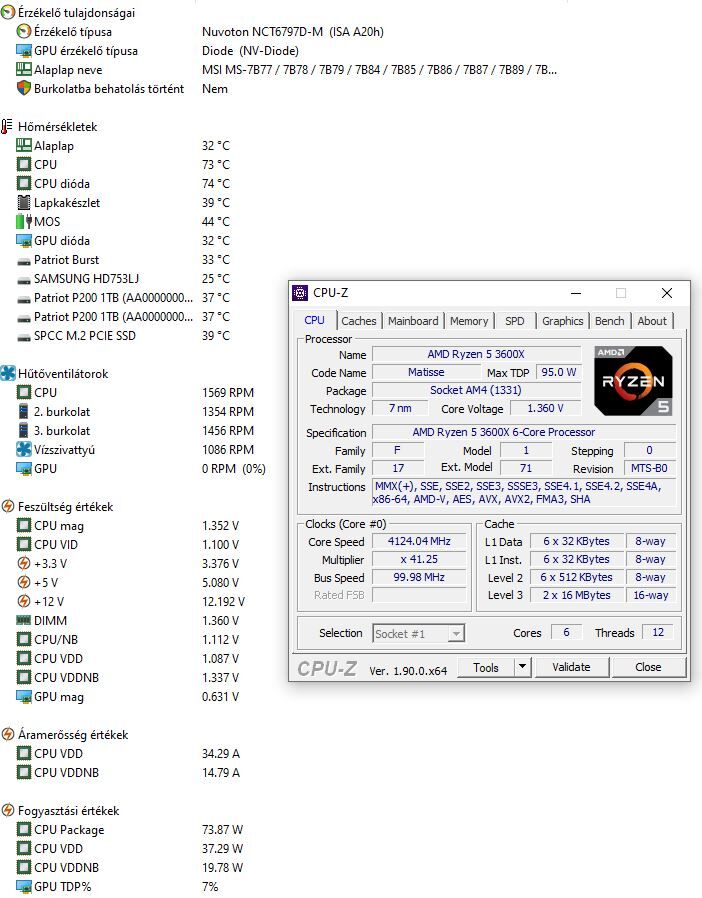
Task: Click the Lapkakészlet chipset icon
Action: click(x=23, y=203)
